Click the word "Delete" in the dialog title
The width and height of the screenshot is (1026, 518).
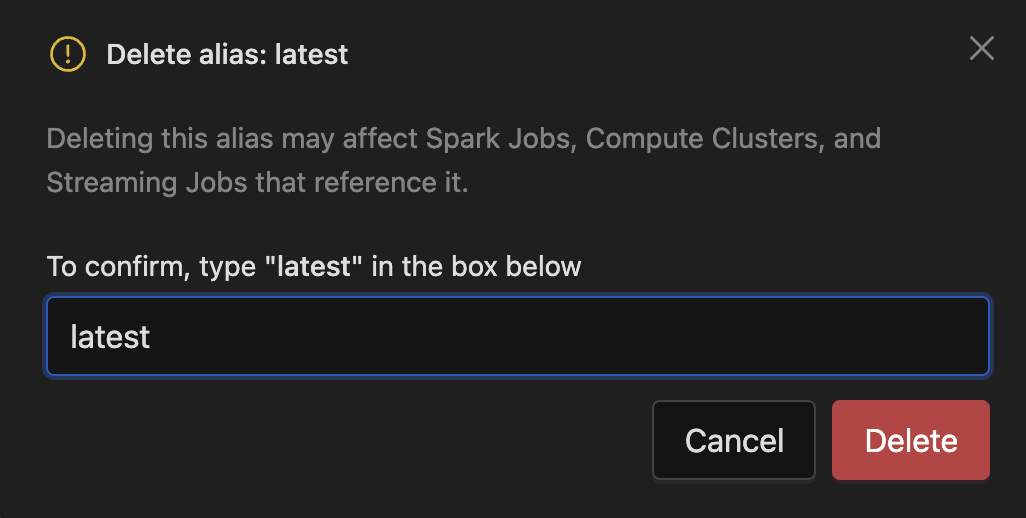point(142,54)
